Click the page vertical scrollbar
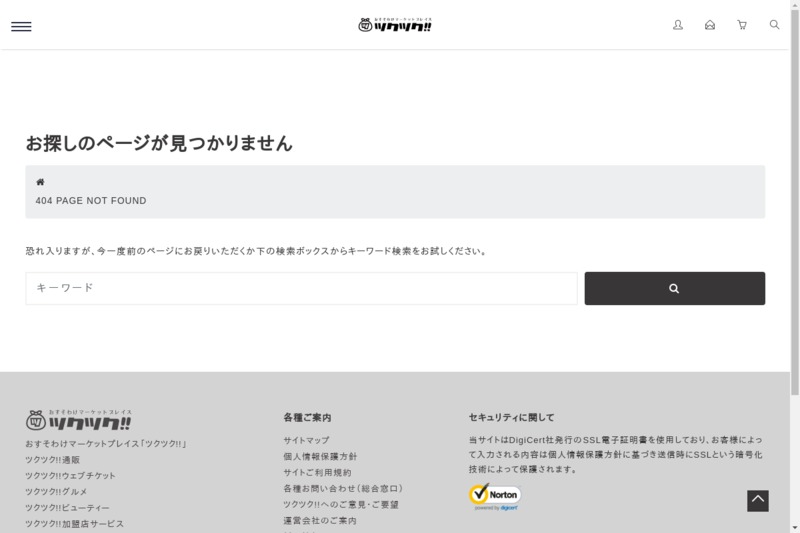This screenshot has height=533, width=800. point(794,200)
